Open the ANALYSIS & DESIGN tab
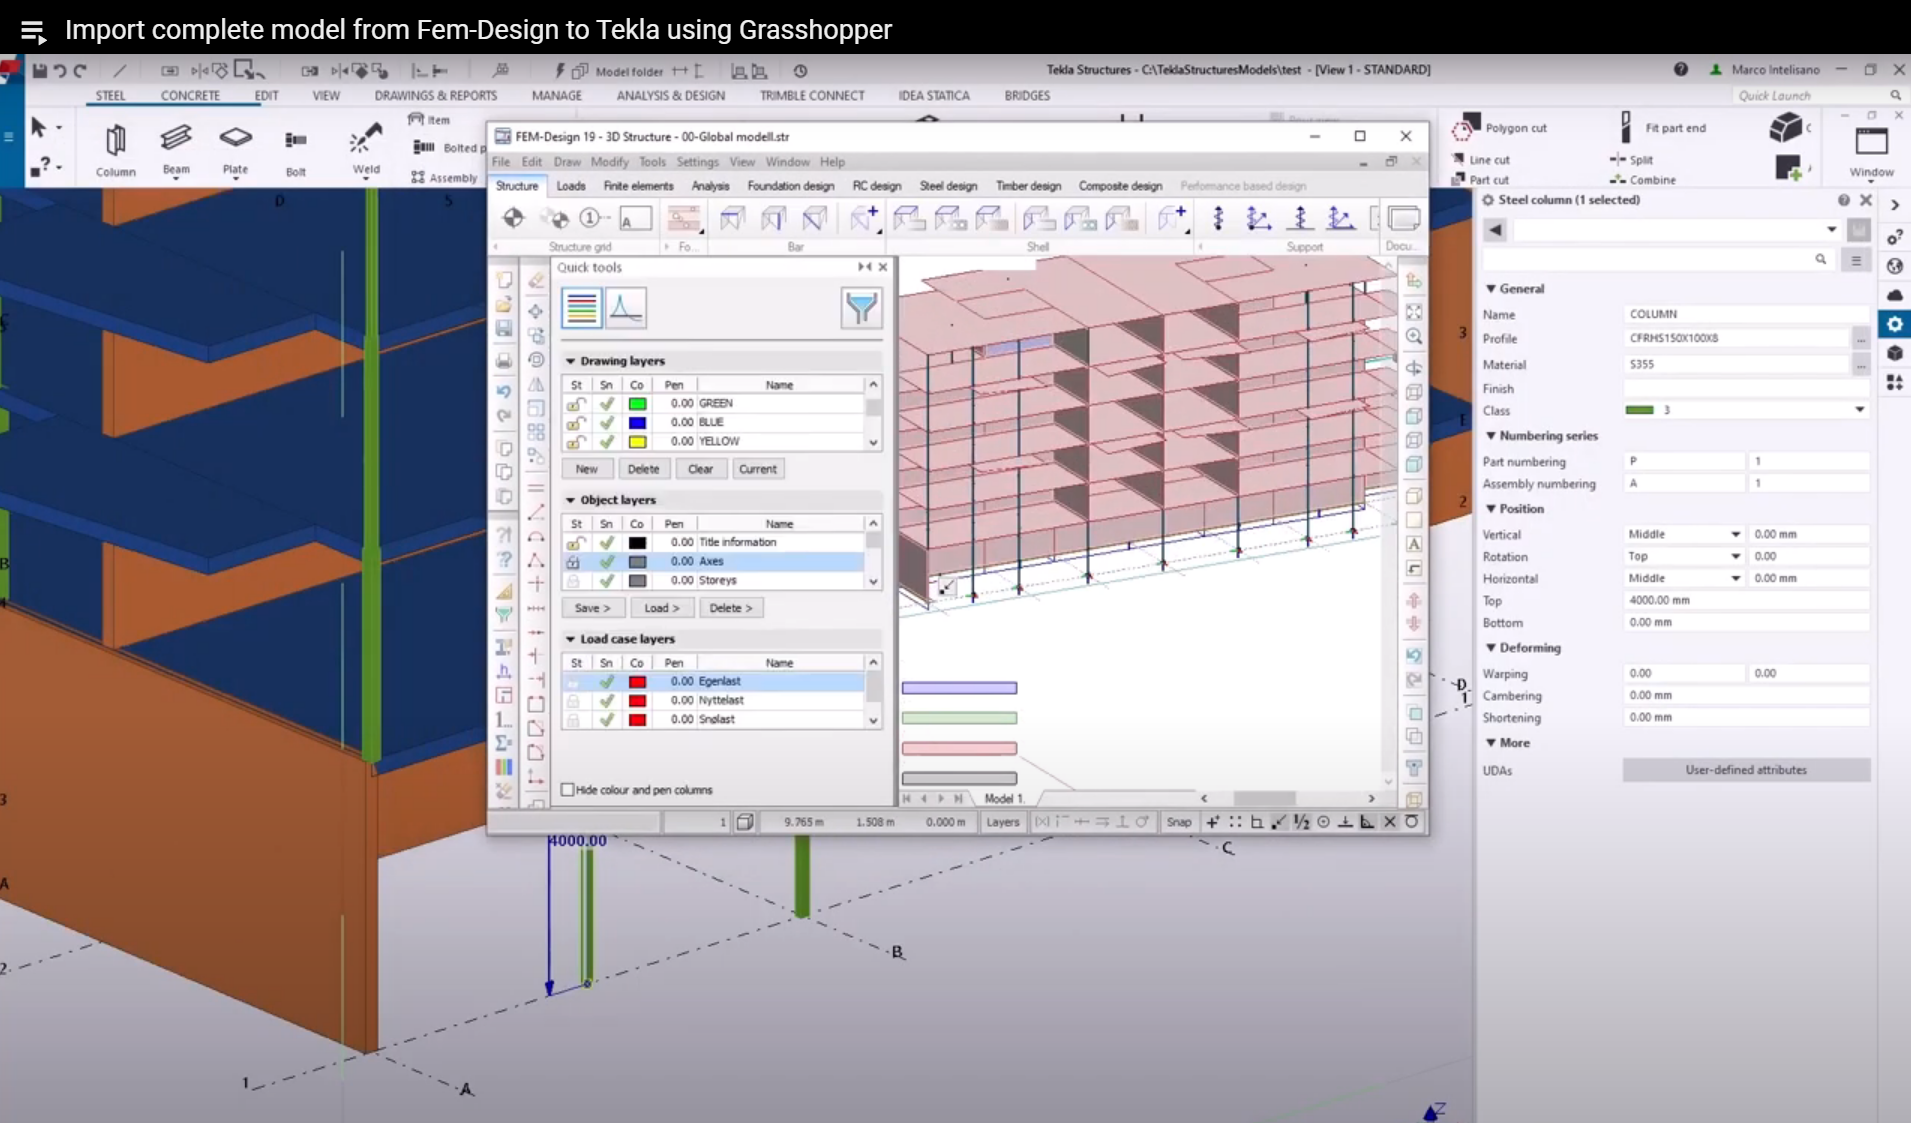 (x=671, y=96)
